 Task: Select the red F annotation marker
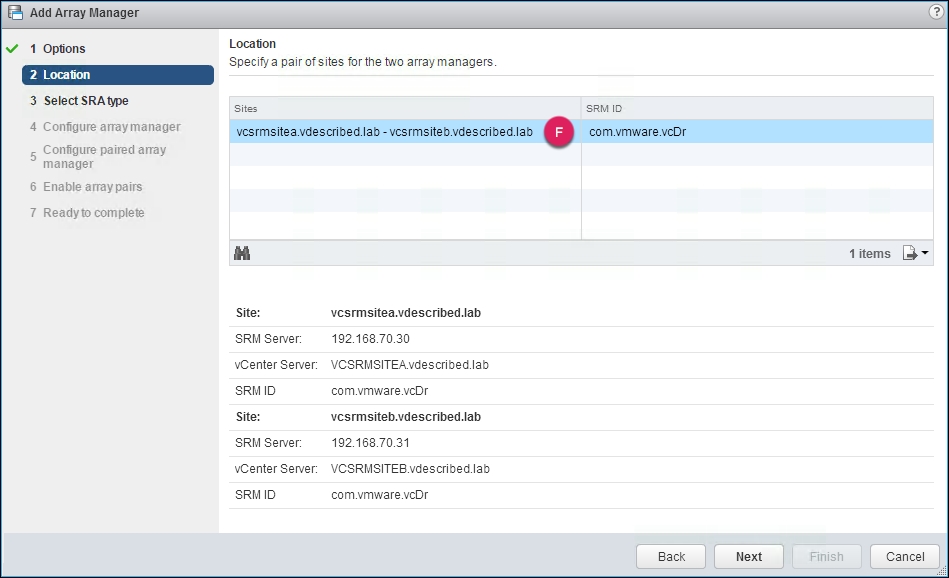(x=558, y=131)
